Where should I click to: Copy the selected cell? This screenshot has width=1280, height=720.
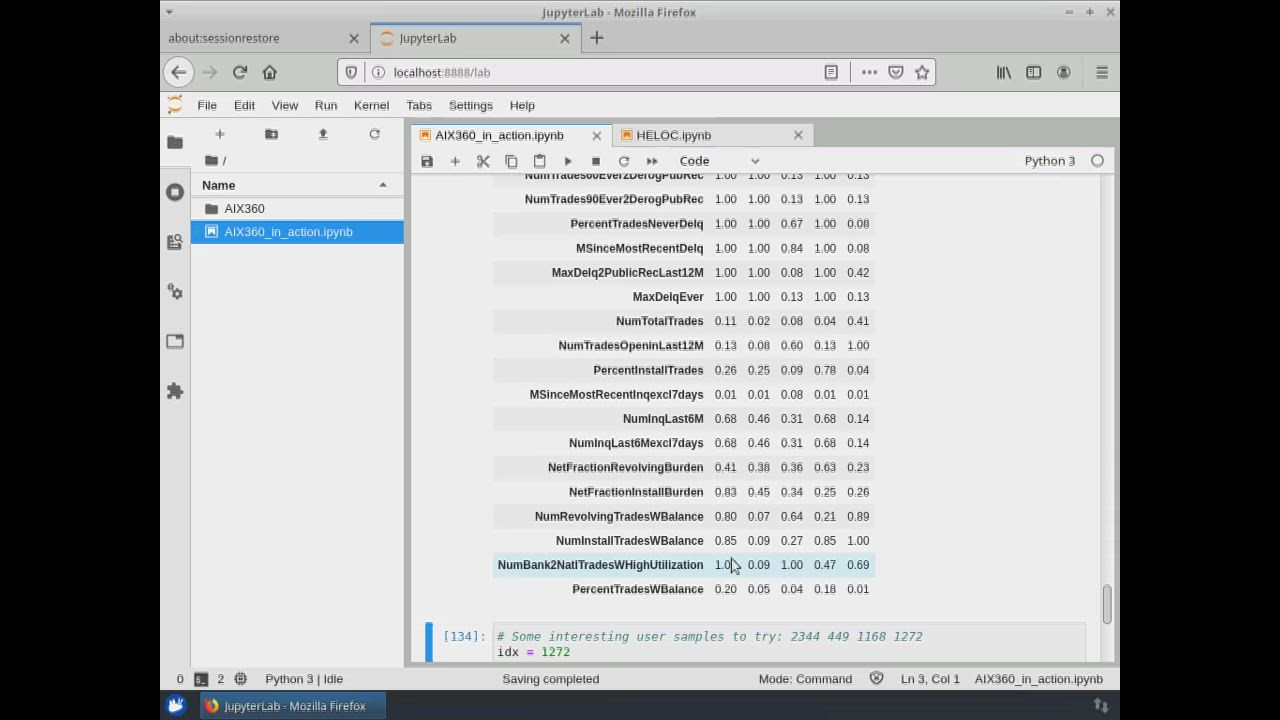(x=511, y=161)
